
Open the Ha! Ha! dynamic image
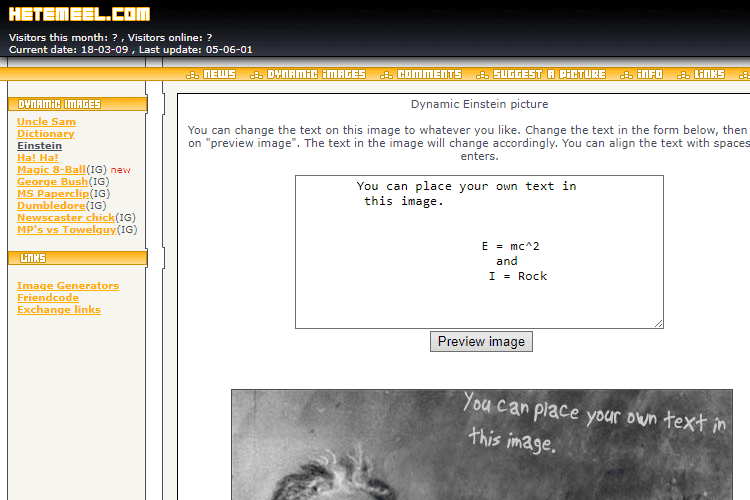pos(38,157)
